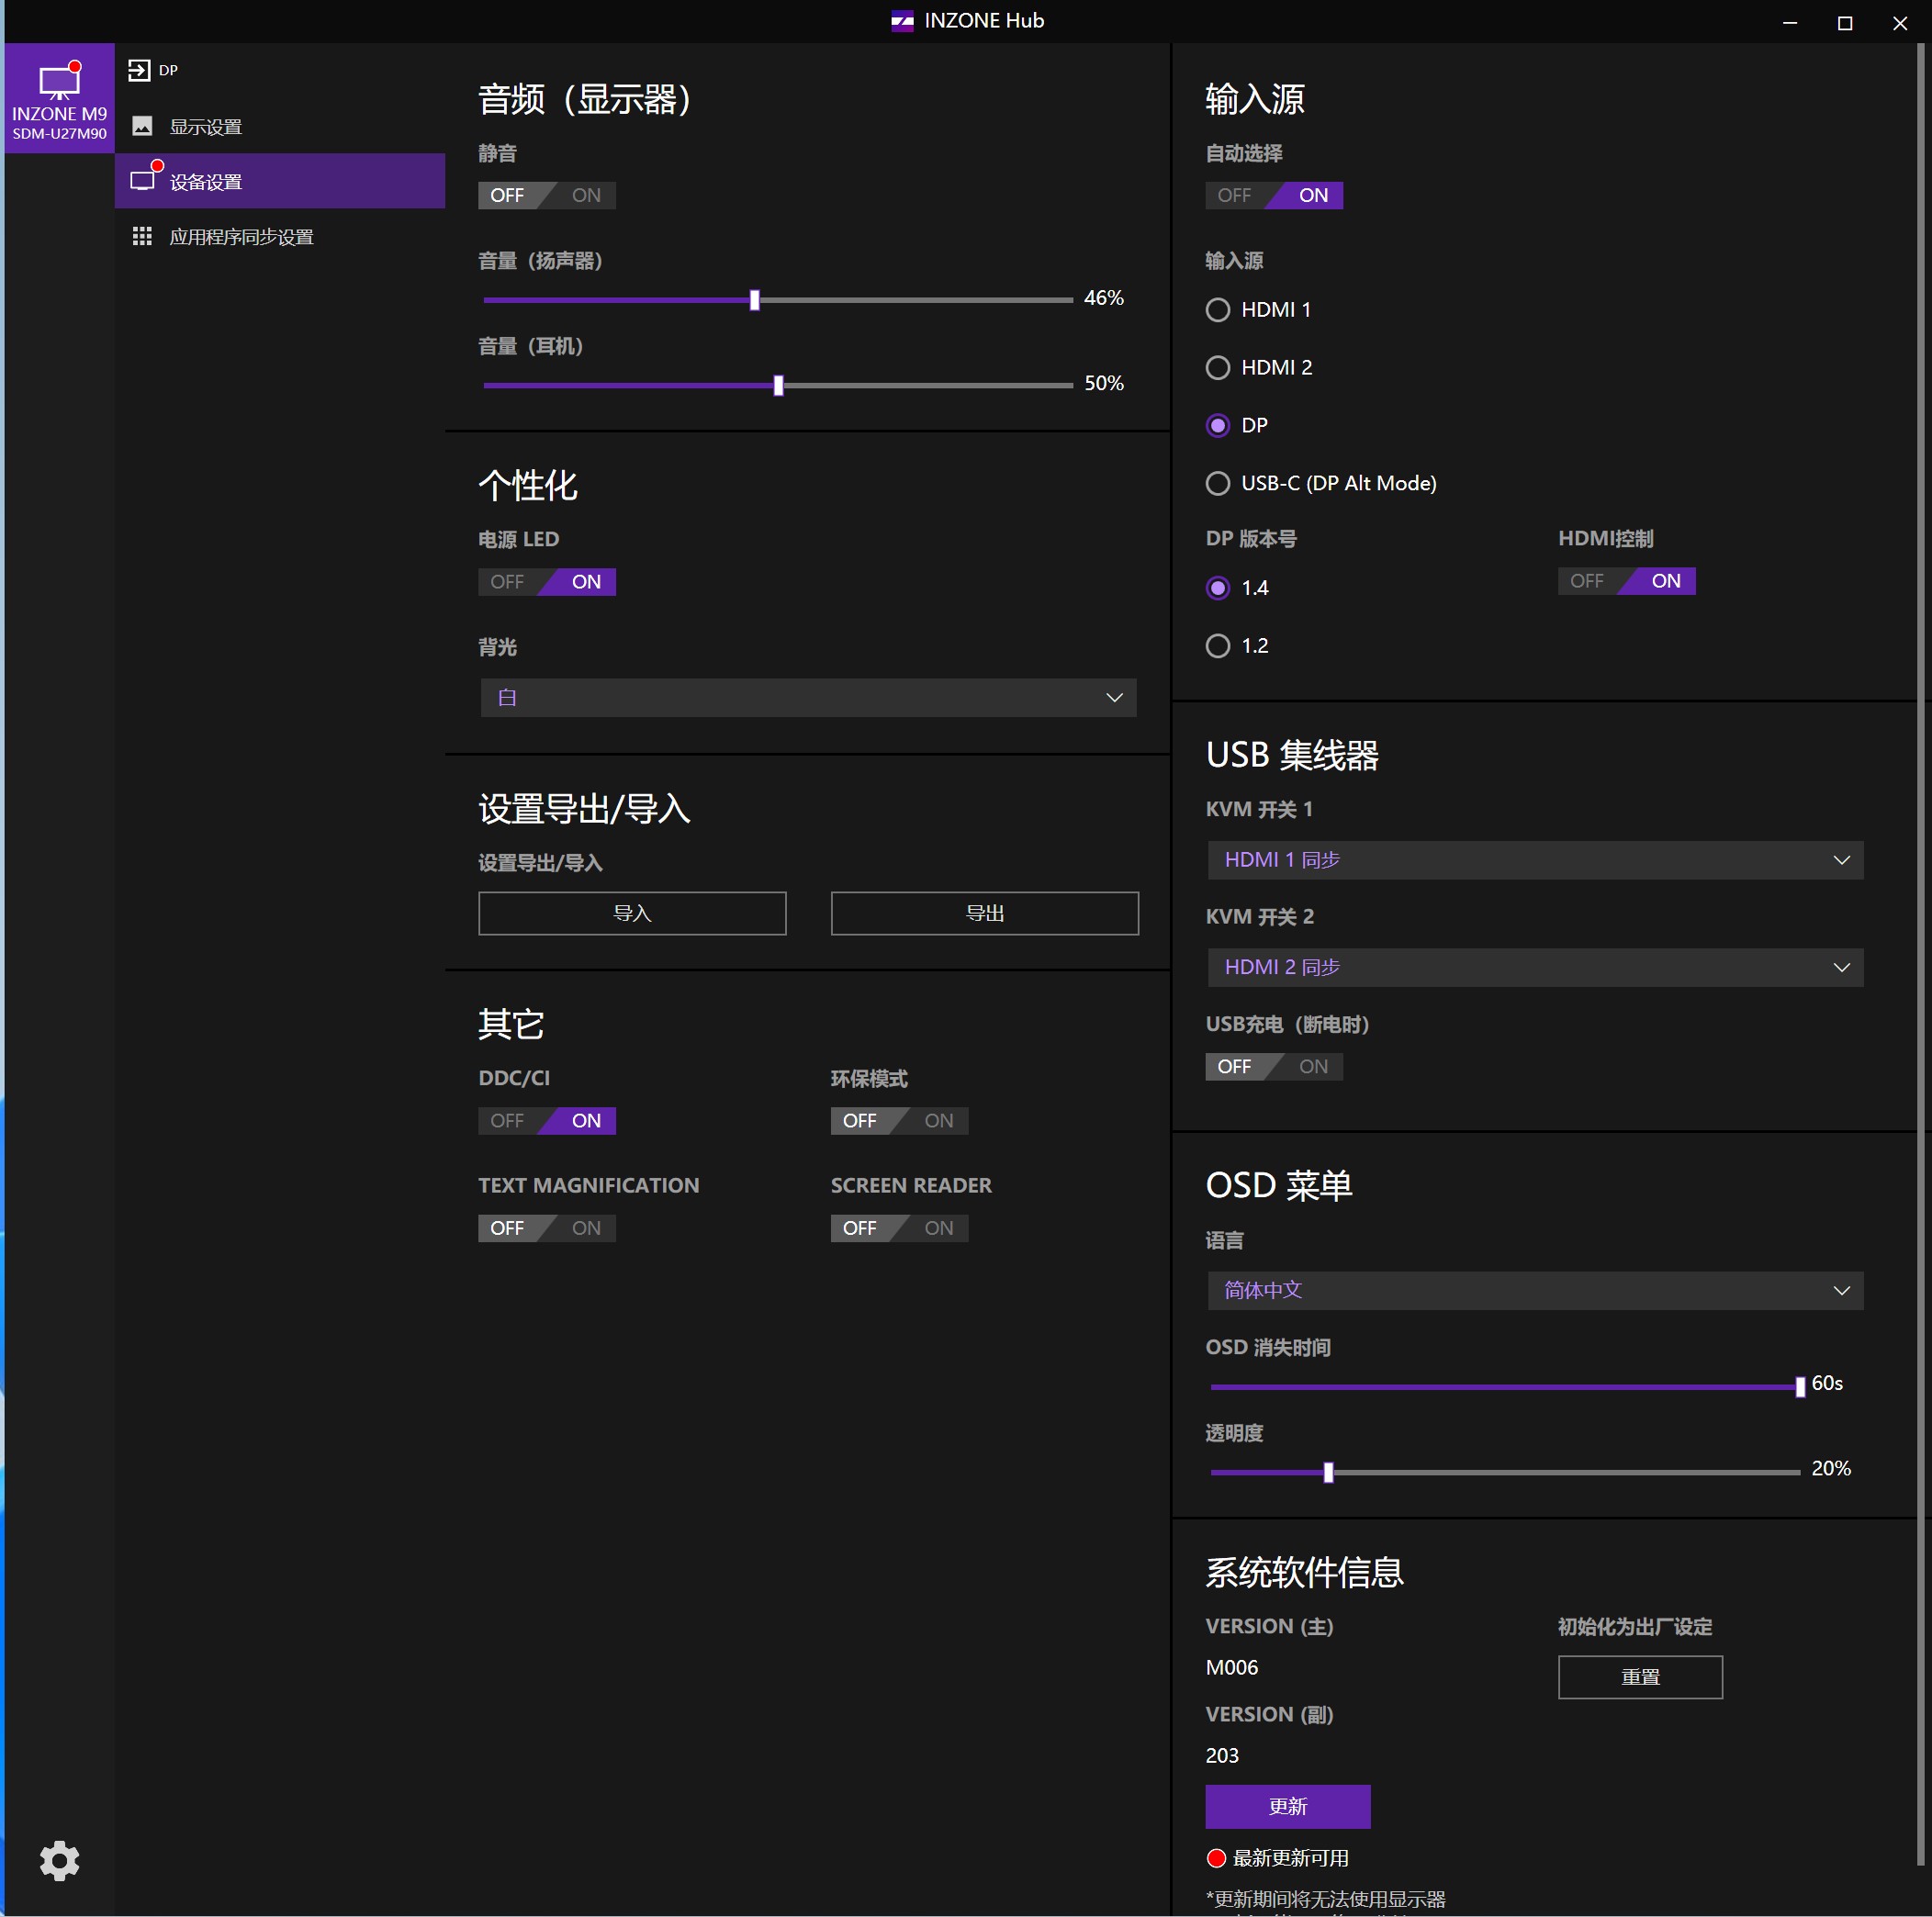
Task: Select the 显示设置 picture icon
Action: click(x=143, y=125)
